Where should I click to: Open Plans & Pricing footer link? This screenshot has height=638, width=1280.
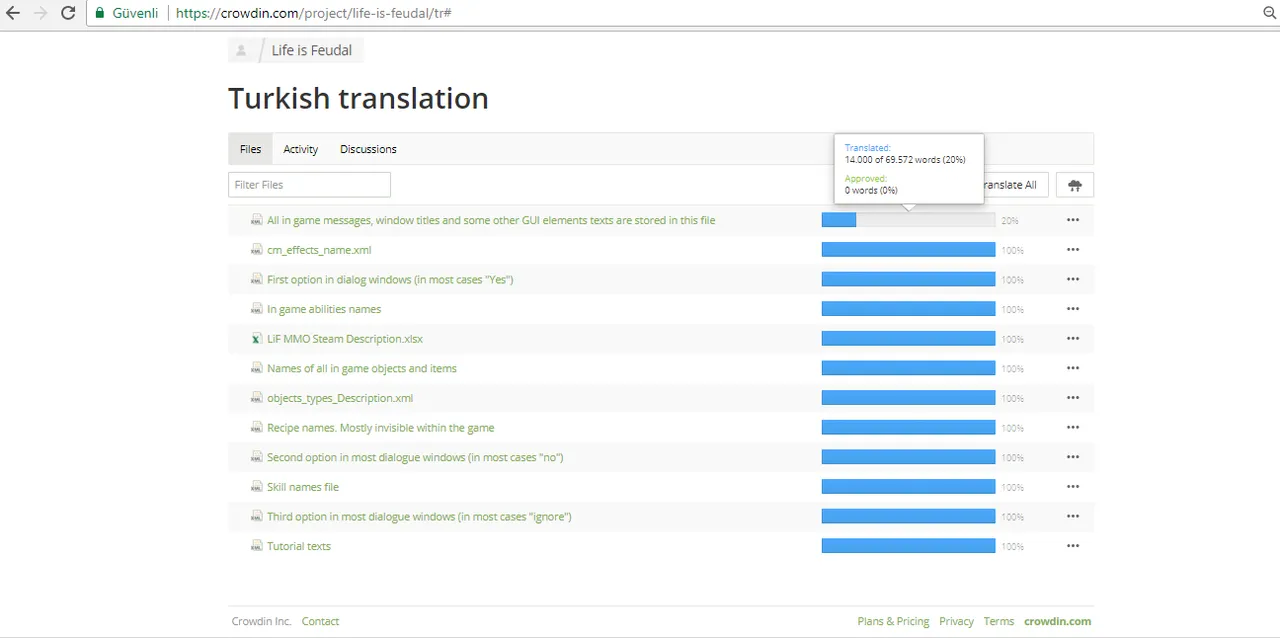(x=893, y=621)
